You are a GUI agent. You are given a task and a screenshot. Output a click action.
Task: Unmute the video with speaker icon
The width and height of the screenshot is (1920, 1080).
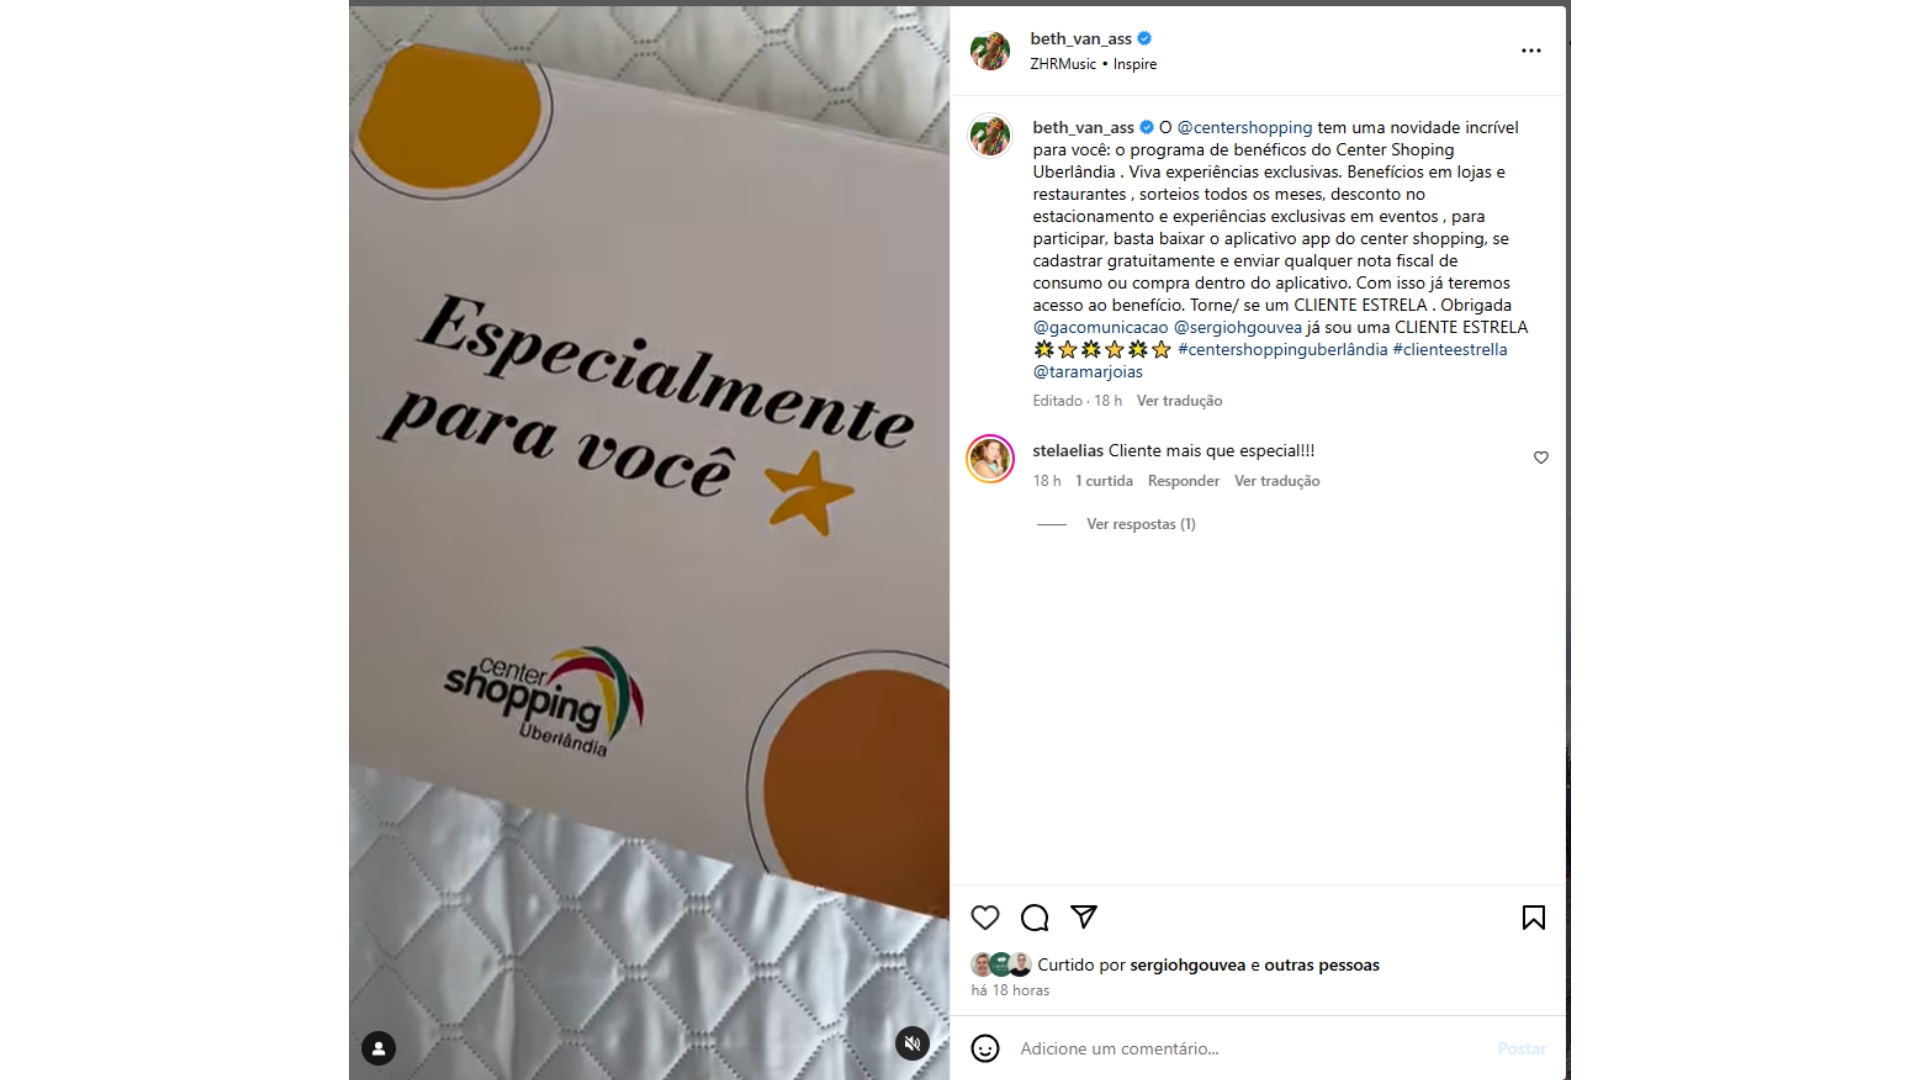point(912,1044)
